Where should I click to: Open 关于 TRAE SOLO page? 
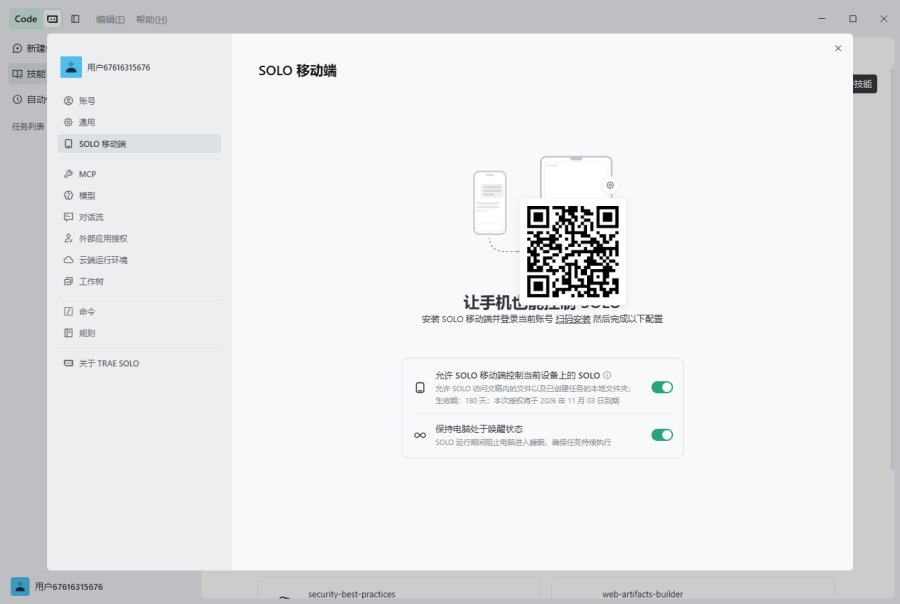tap(139, 363)
